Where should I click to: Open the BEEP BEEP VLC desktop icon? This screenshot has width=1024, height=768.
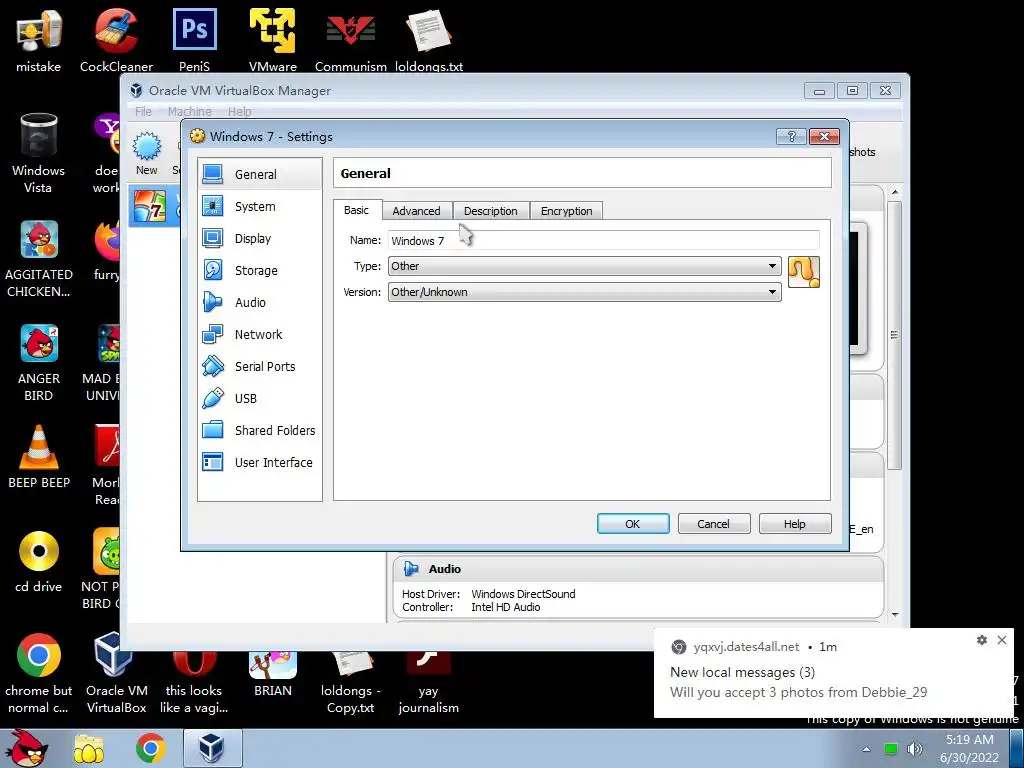click(39, 456)
